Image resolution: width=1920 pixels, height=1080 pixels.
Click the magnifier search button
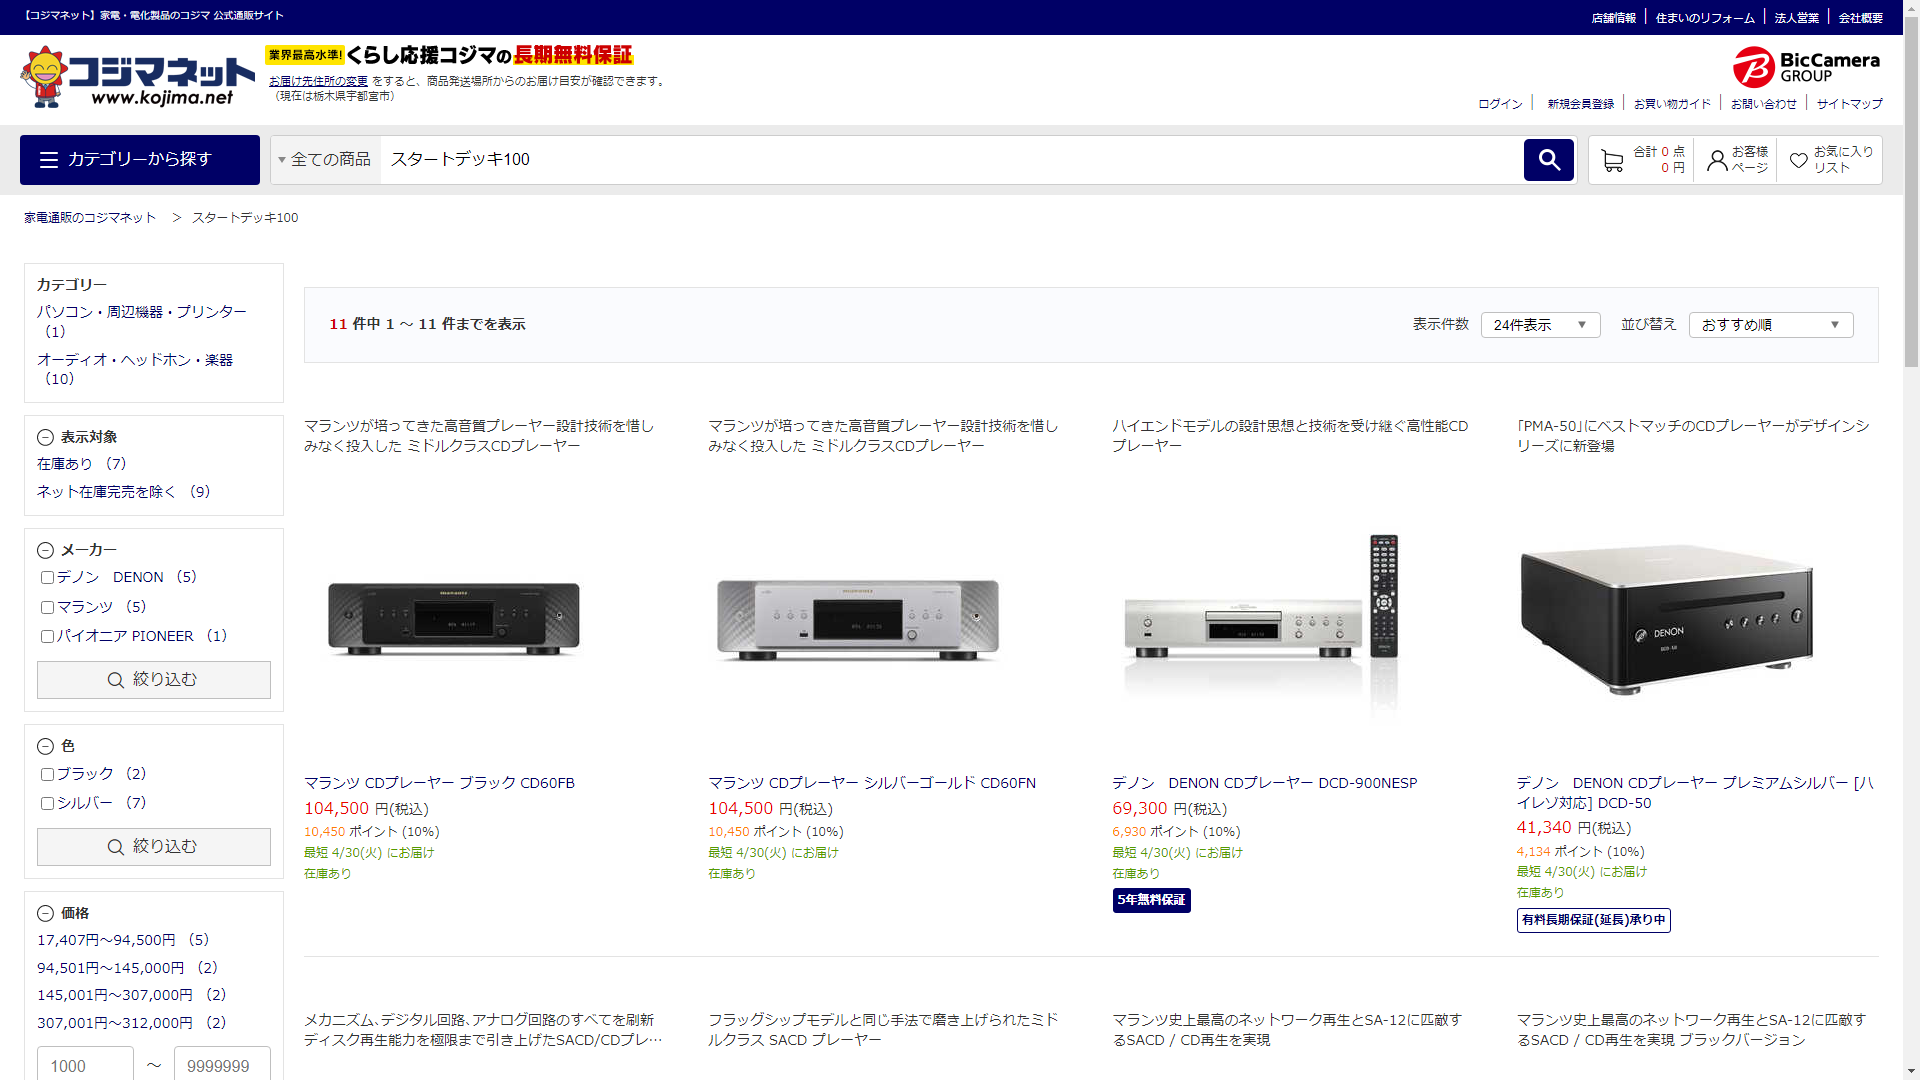coord(1548,160)
